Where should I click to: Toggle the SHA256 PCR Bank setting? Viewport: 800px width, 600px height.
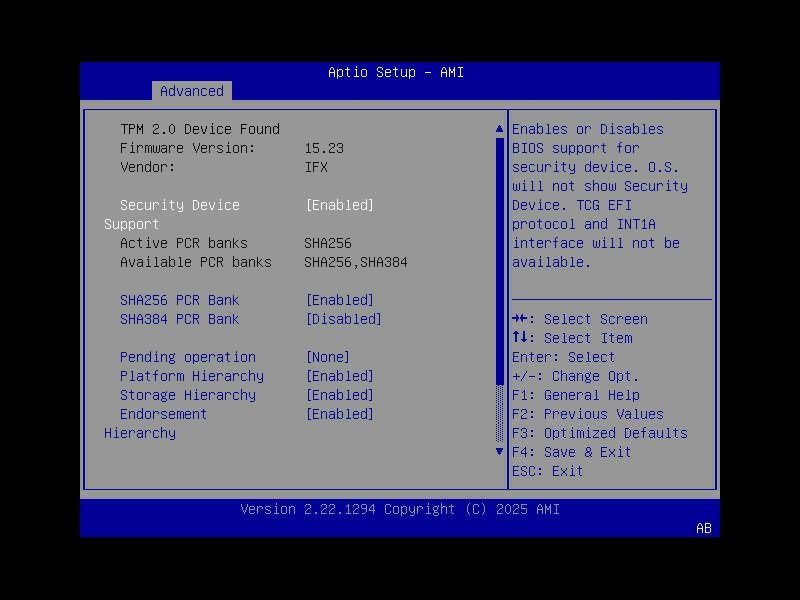[340, 300]
